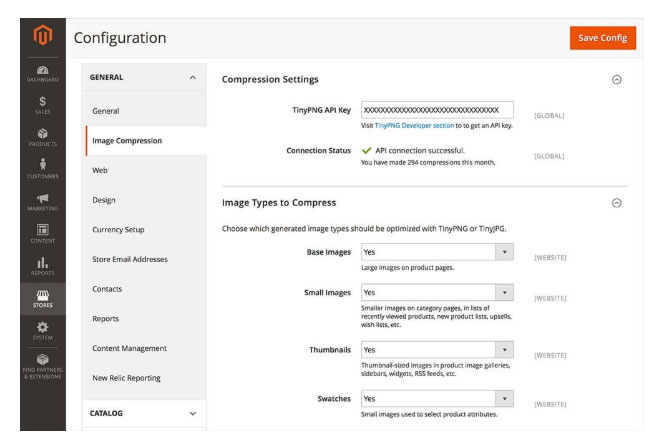The image size is (665, 447).
Task: Follow the TinyPNG Developer section link
Action: [414, 126]
